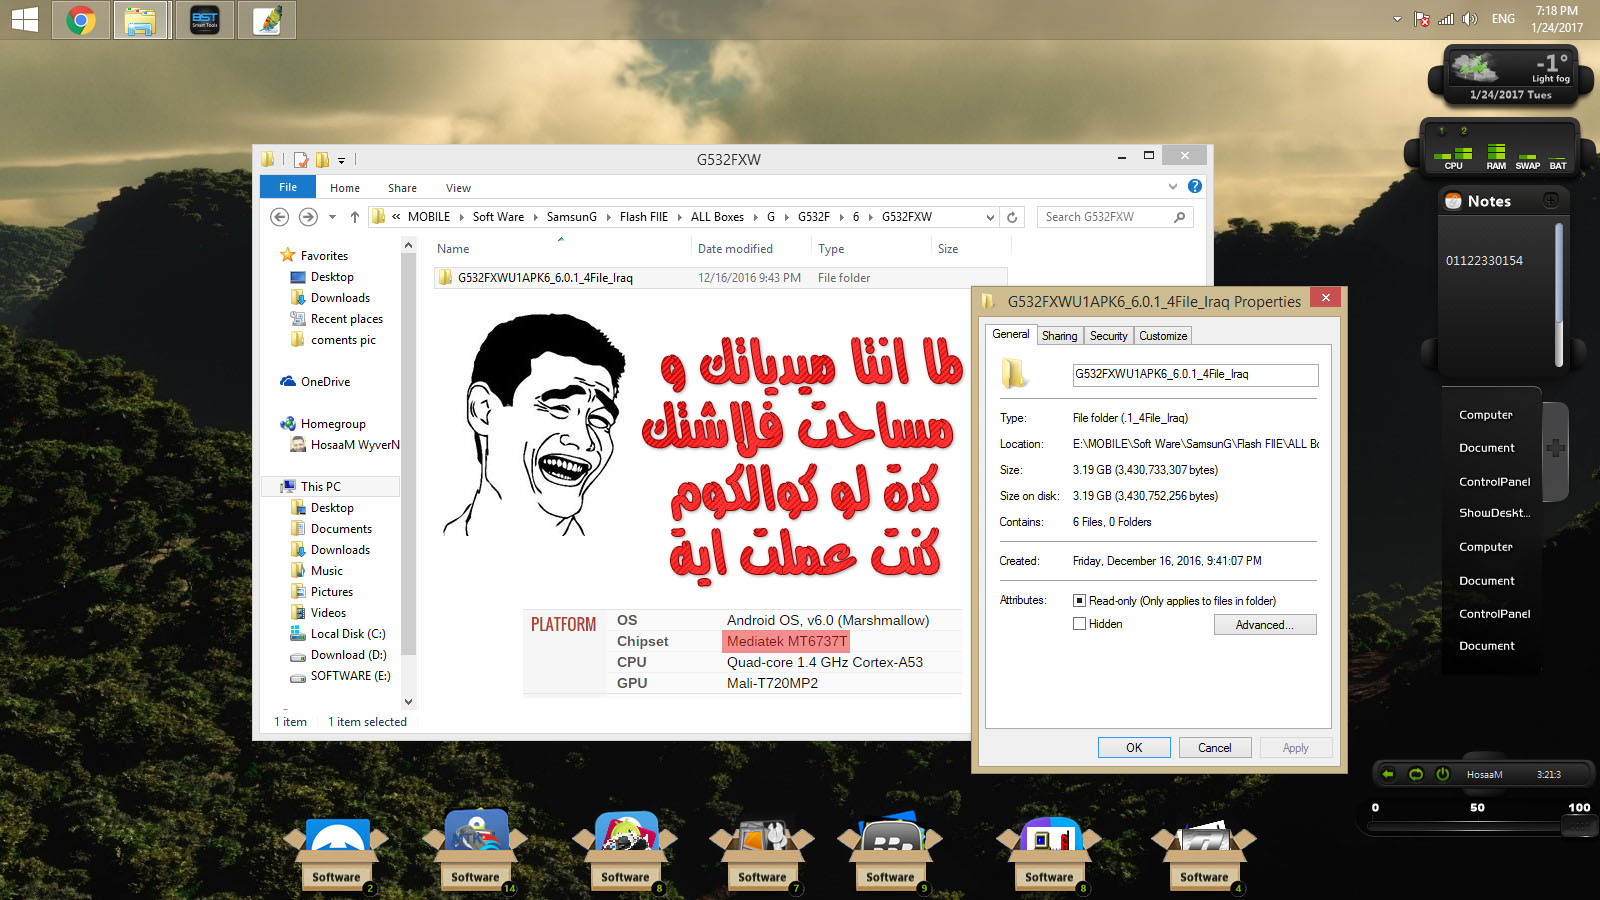Image resolution: width=1600 pixels, height=900 pixels.
Task: Open Customize Quick Access Toolbar dropdown
Action: (341, 160)
